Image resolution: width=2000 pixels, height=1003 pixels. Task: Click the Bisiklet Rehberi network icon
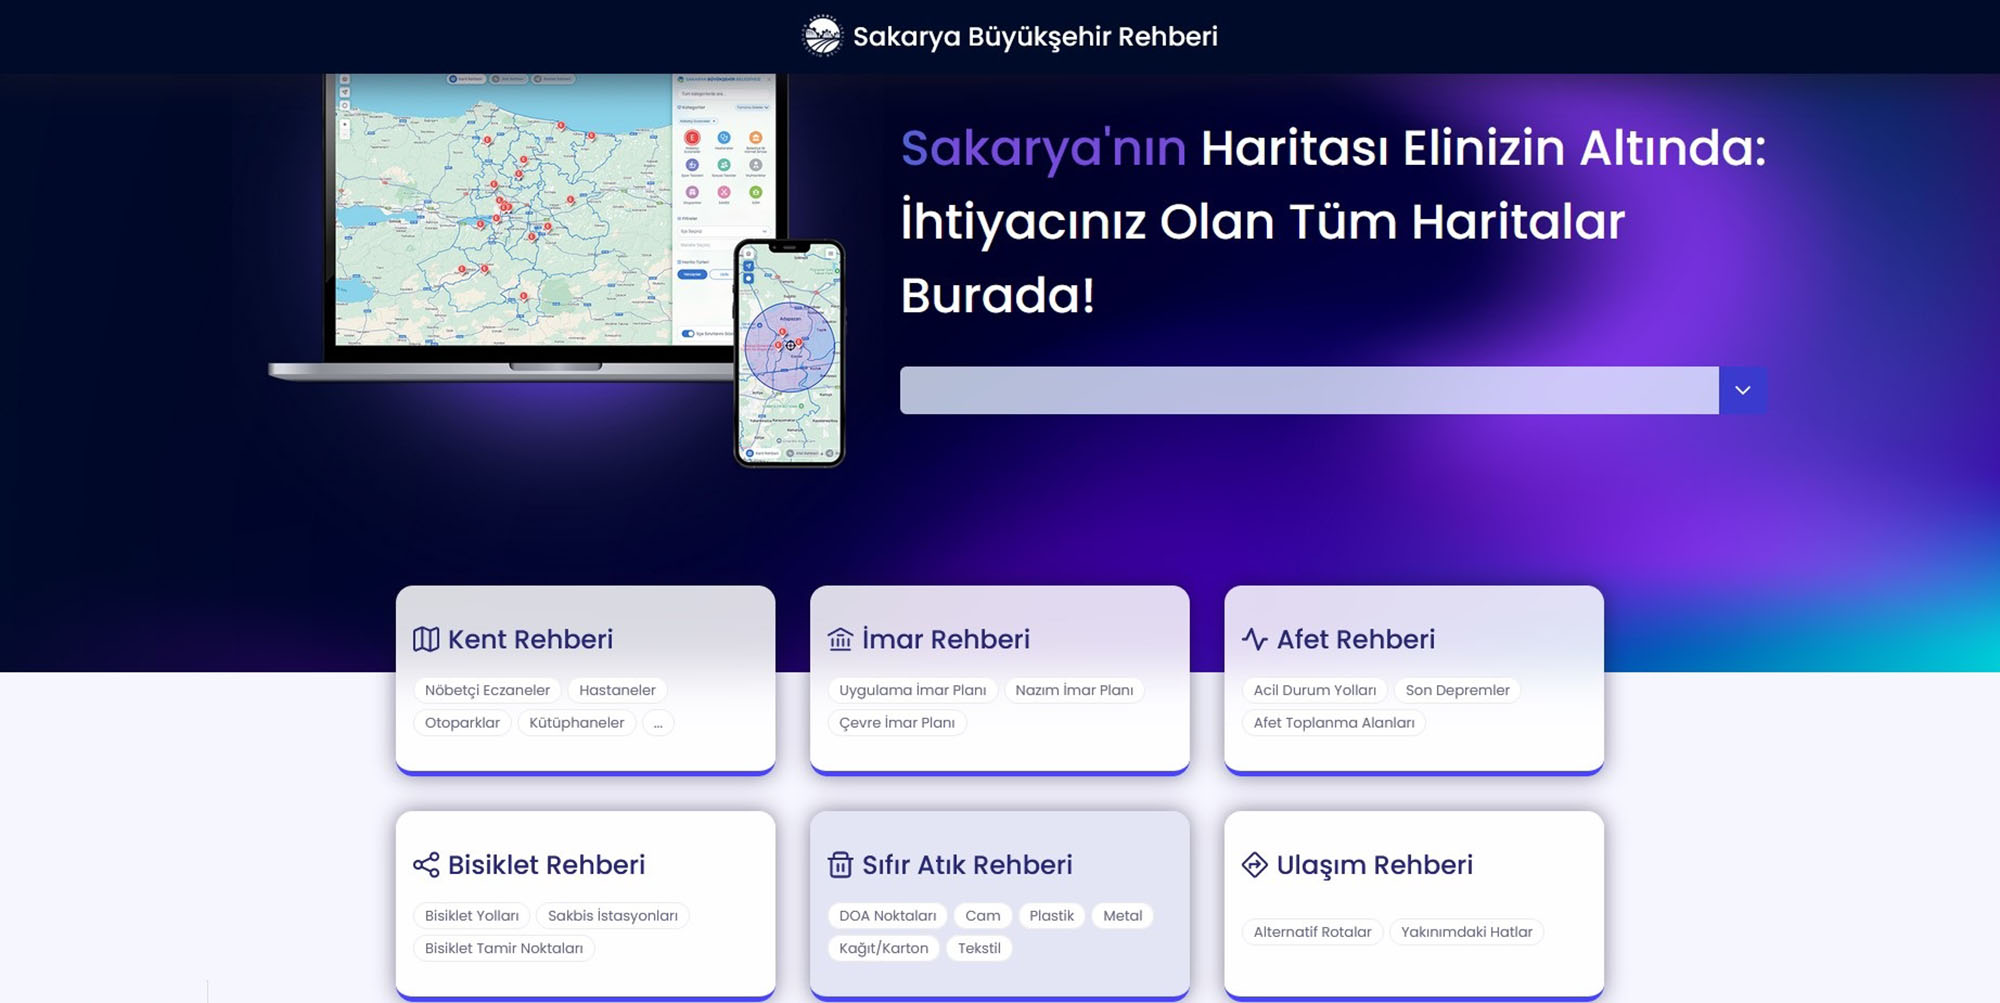[x=428, y=864]
